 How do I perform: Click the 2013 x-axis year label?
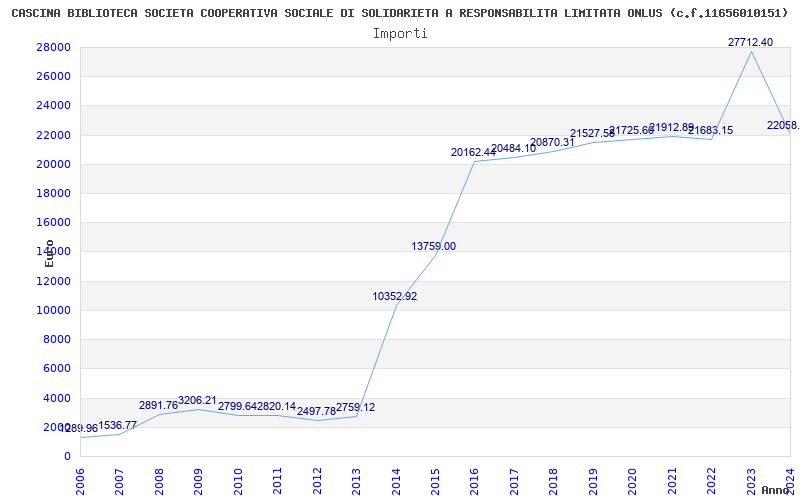tap(356, 482)
